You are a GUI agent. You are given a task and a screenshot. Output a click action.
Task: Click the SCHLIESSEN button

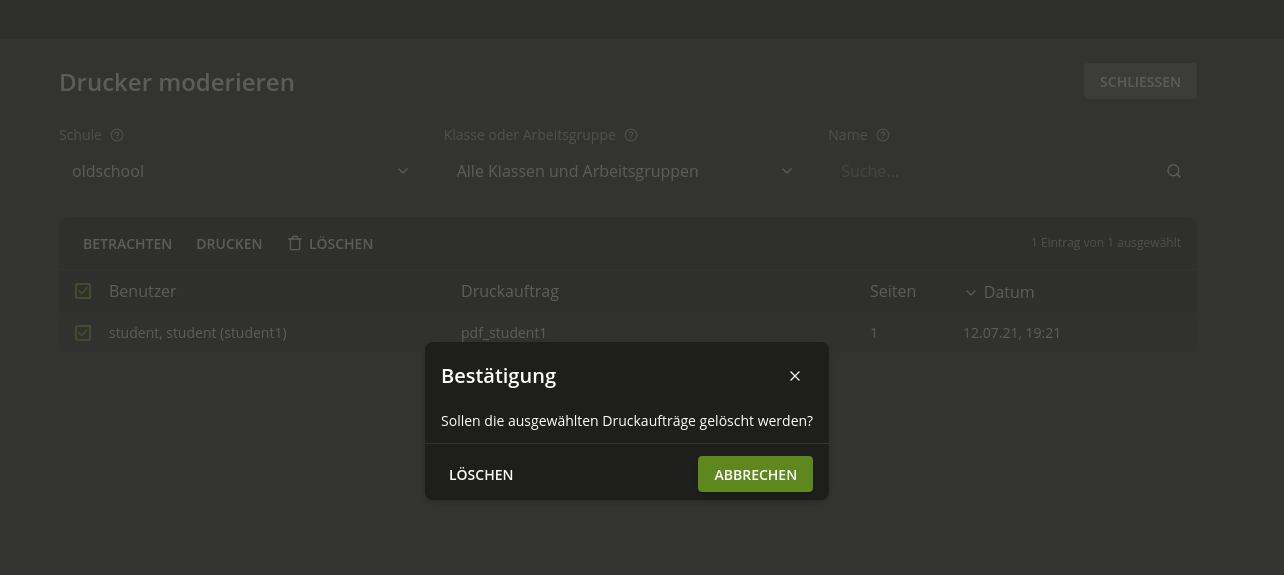click(x=1140, y=82)
